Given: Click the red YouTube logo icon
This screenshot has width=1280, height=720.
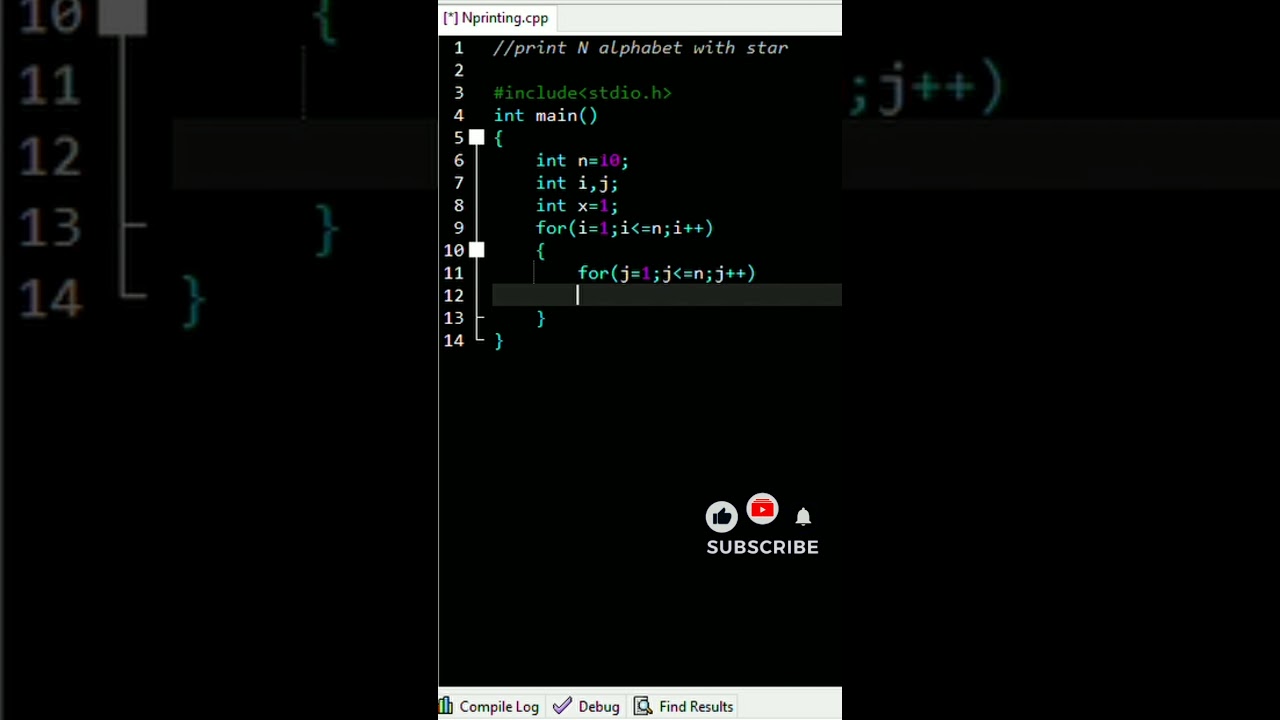Looking at the screenshot, I should point(762,510).
